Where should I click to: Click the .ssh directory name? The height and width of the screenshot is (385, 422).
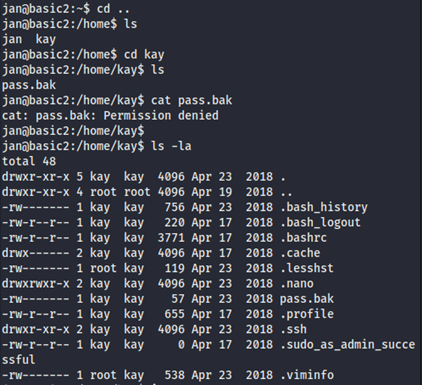293,329
